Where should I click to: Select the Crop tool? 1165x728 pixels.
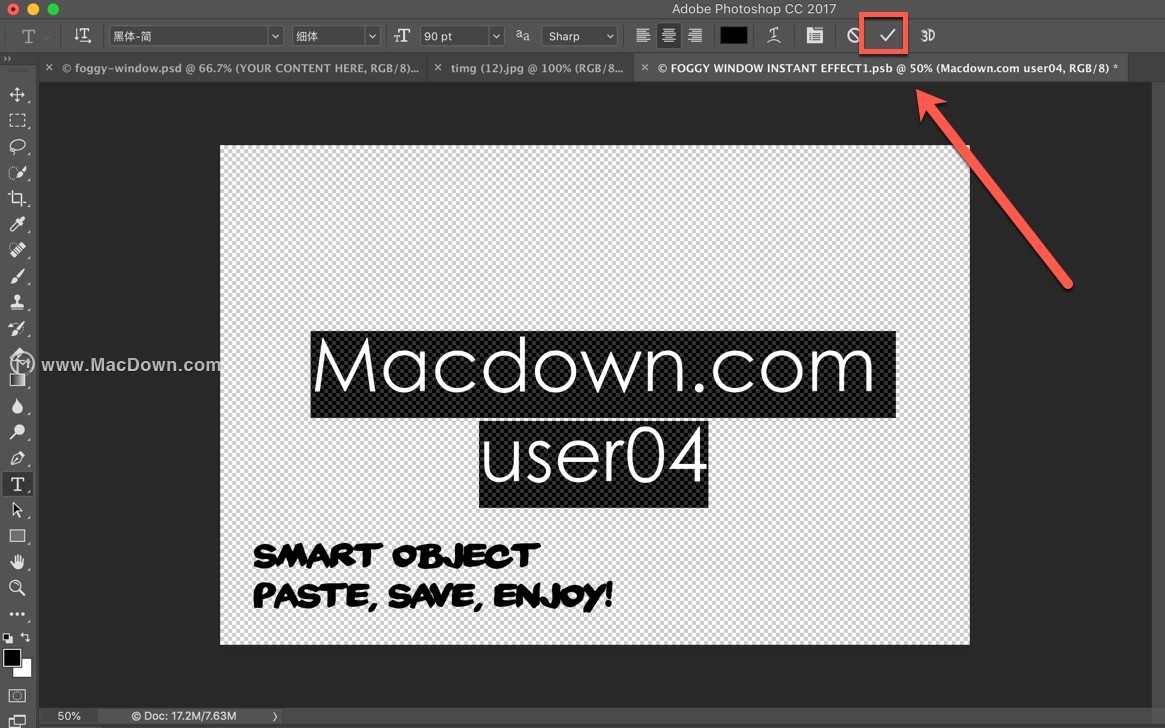(17, 198)
